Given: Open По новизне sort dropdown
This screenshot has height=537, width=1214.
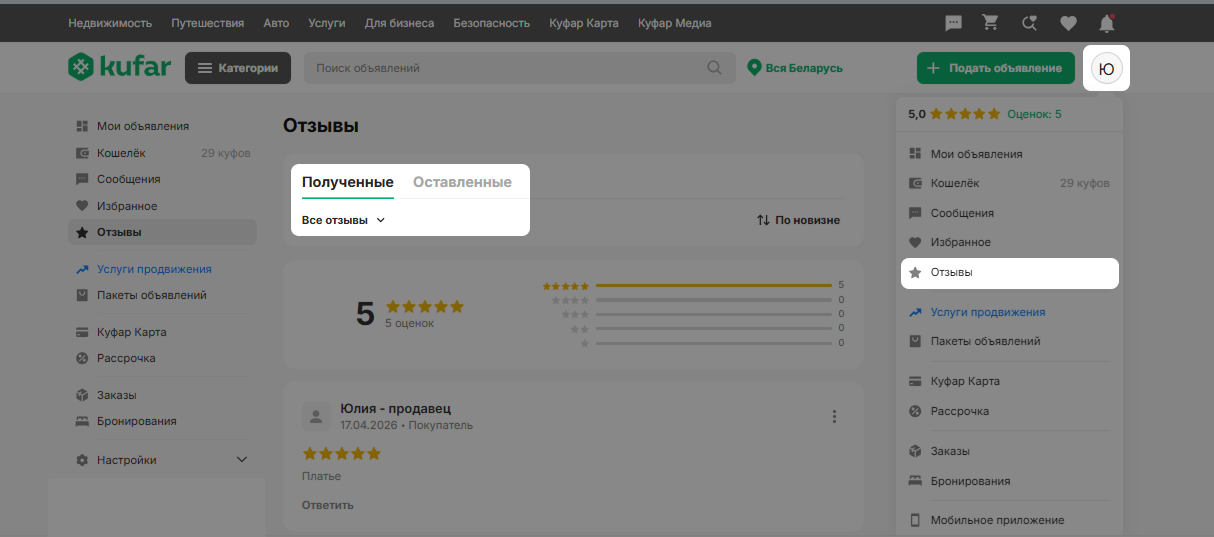Looking at the screenshot, I should (x=798, y=220).
